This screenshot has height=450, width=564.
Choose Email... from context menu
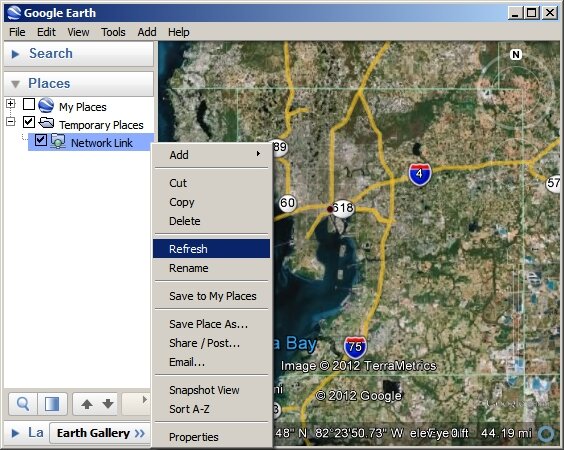tap(212, 362)
